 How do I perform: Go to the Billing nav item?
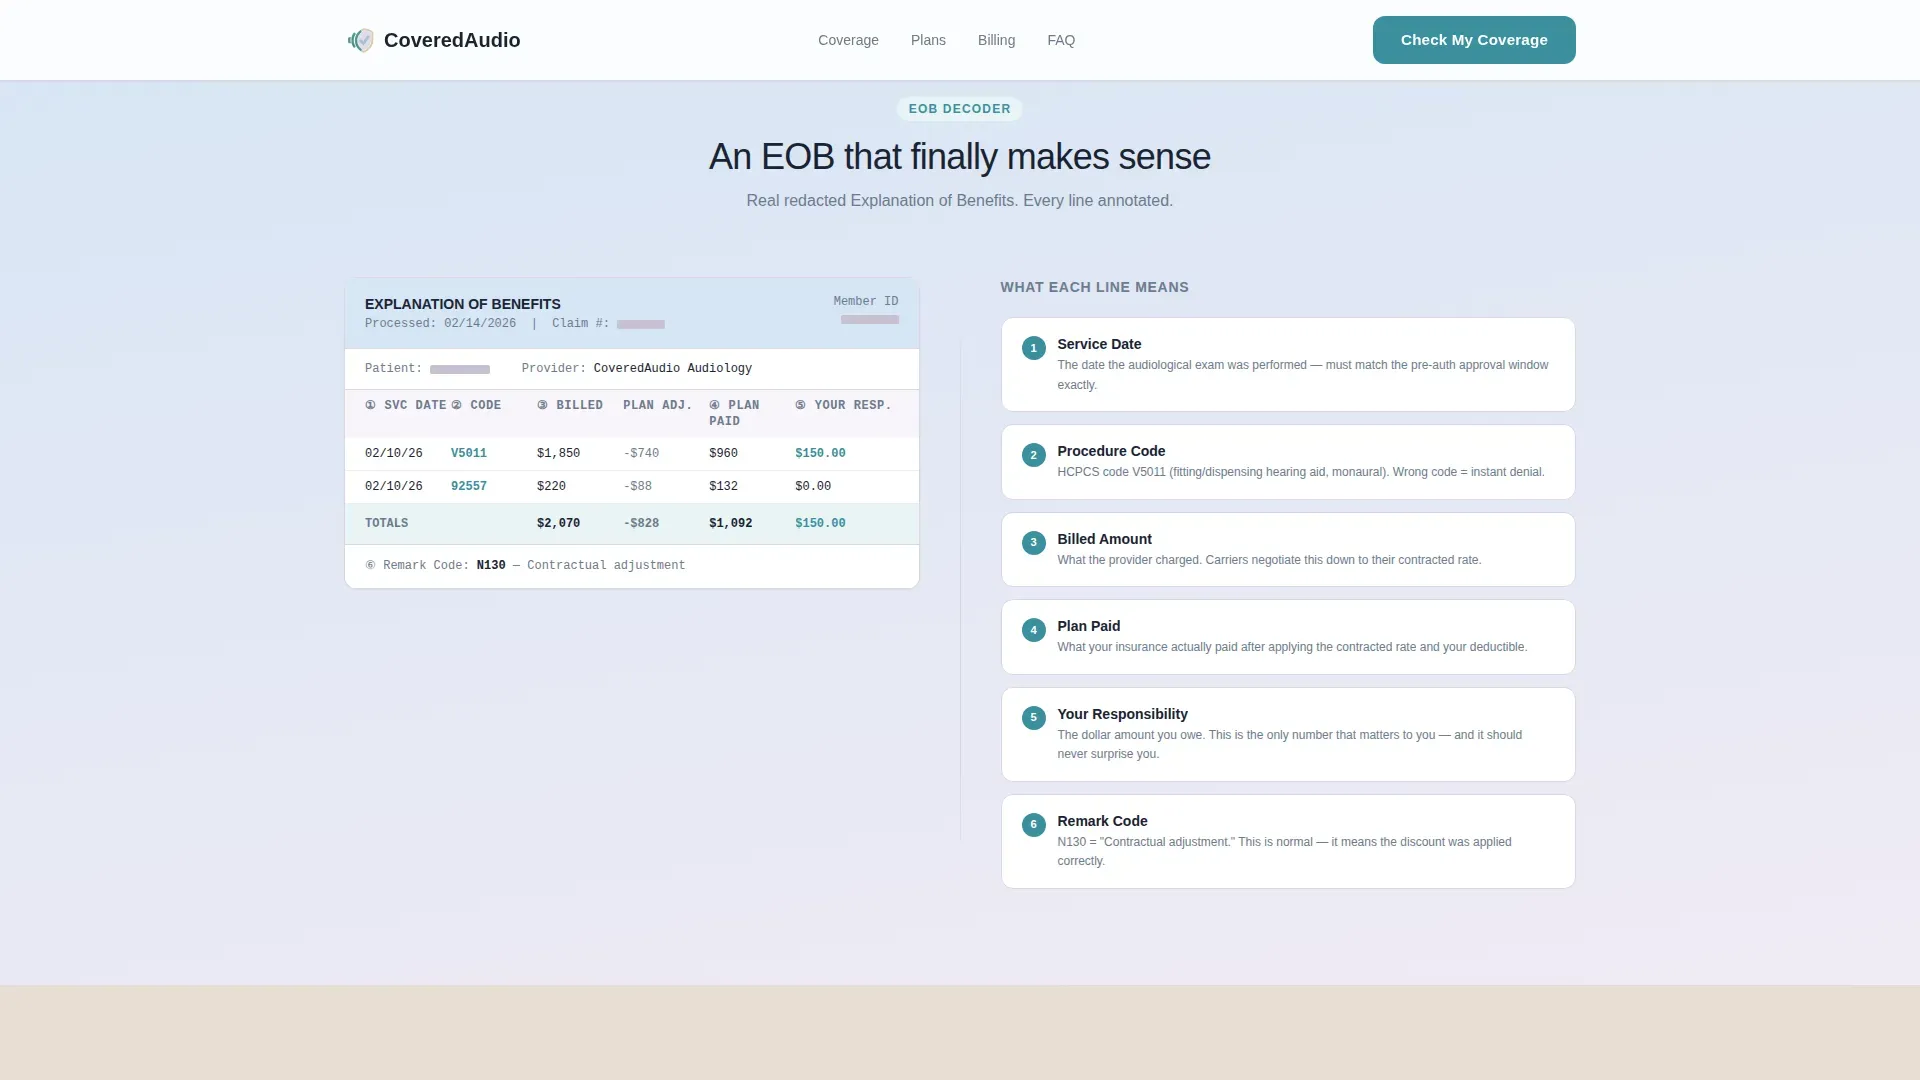(996, 40)
